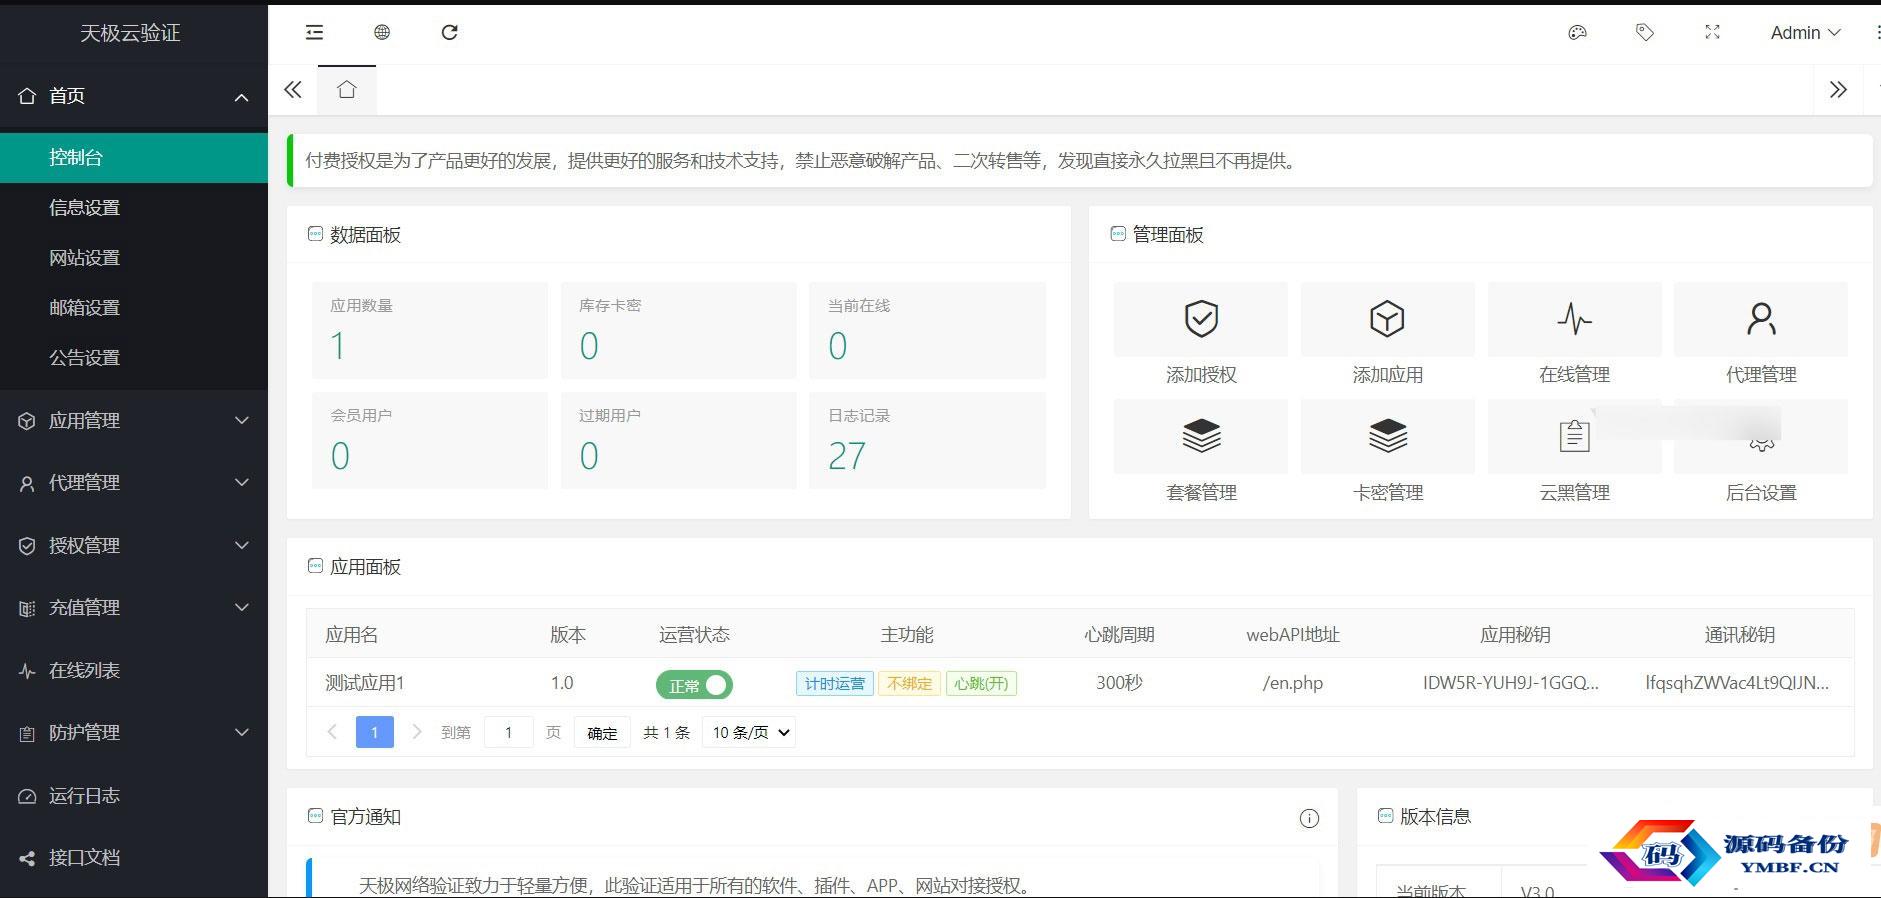Click the next page arrow
1881x898 pixels.
tap(417, 732)
